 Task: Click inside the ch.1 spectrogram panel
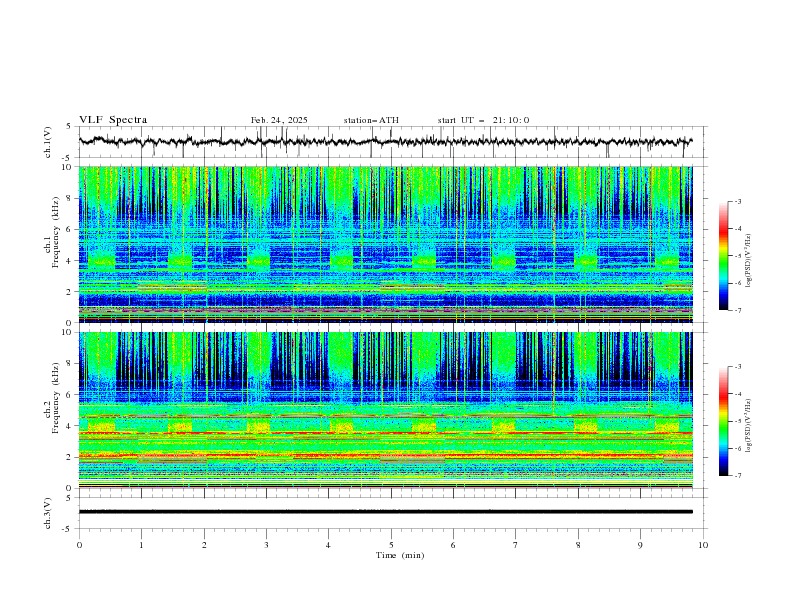tap(386, 244)
